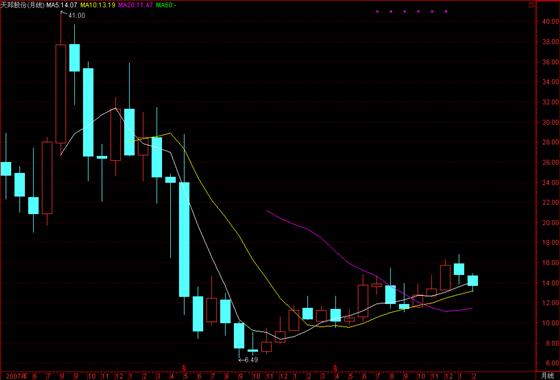The image size is (560, 380).
Task: Click the small cyan candlestick near the 6.49 low
Action: [253, 350]
